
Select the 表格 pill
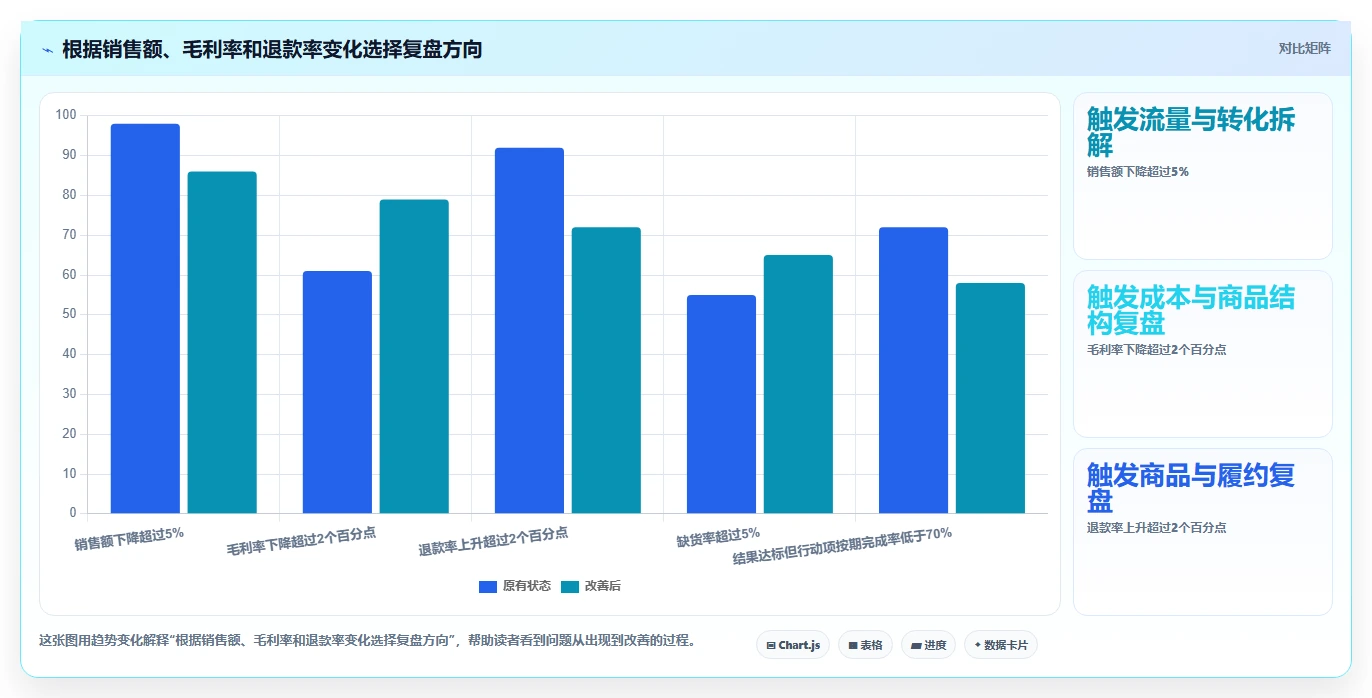865,645
